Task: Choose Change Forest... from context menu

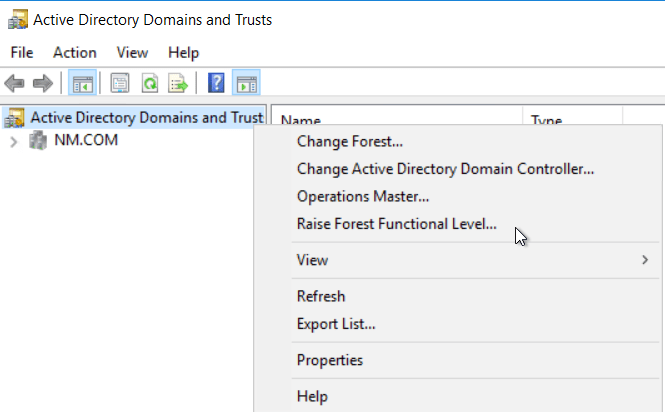Action: point(350,141)
